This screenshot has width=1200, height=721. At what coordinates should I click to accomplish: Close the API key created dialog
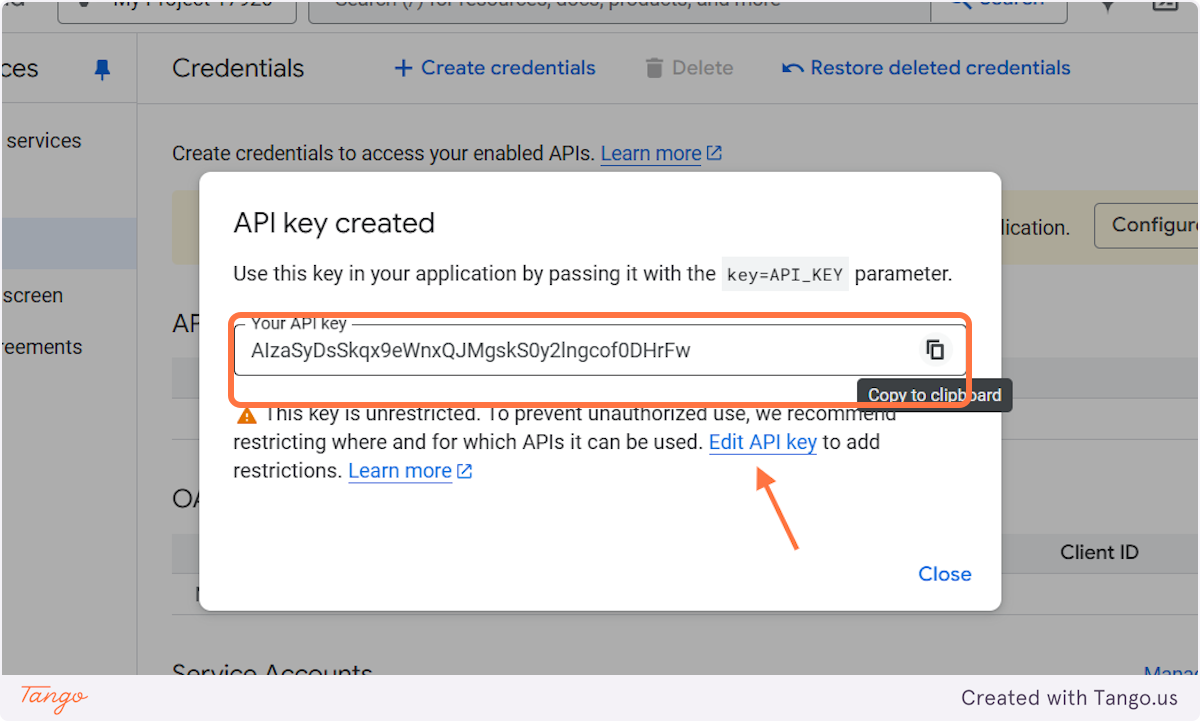944,573
